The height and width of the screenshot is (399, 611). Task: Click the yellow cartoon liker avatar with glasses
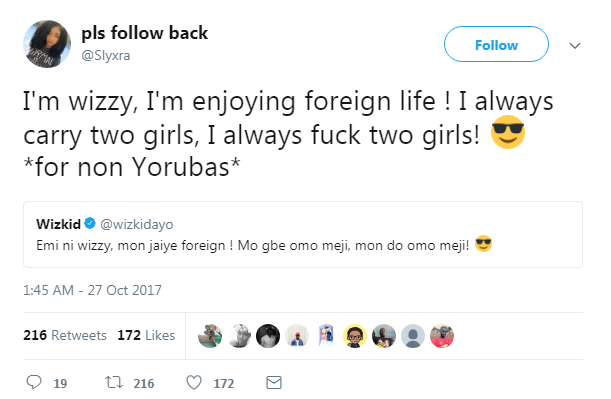(x=355, y=335)
